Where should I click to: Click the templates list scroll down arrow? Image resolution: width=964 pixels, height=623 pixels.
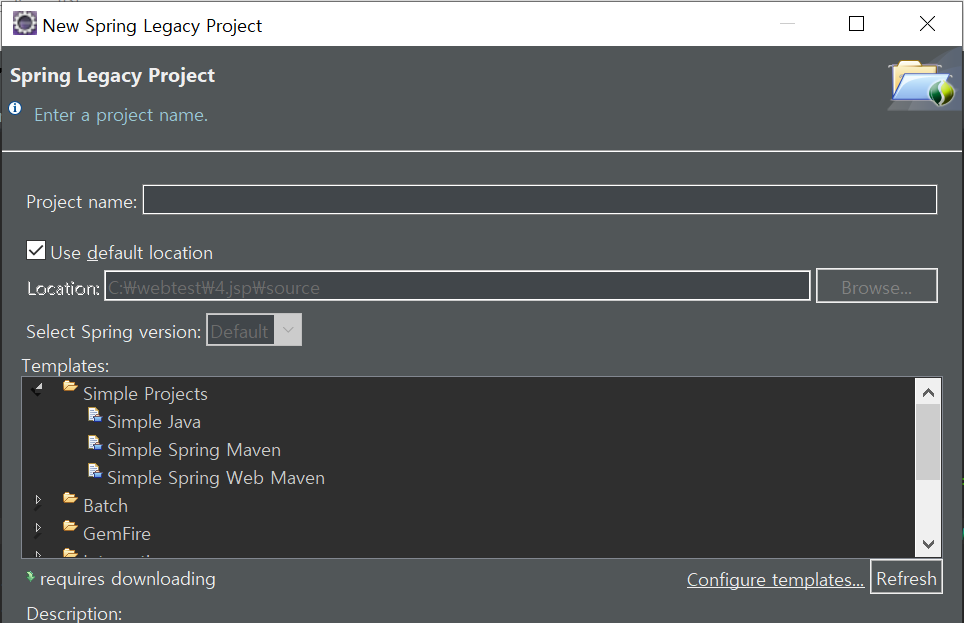coord(928,544)
